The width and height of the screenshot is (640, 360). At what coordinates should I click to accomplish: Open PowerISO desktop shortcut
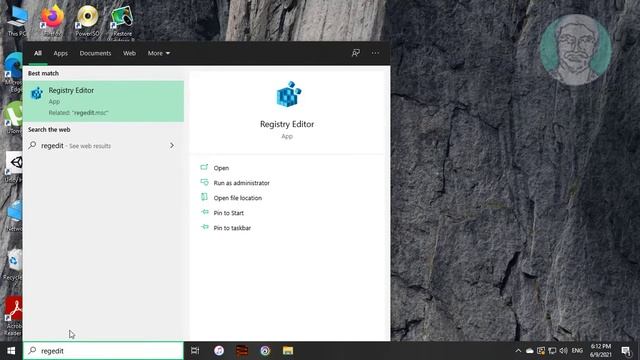pyautogui.click(x=87, y=20)
